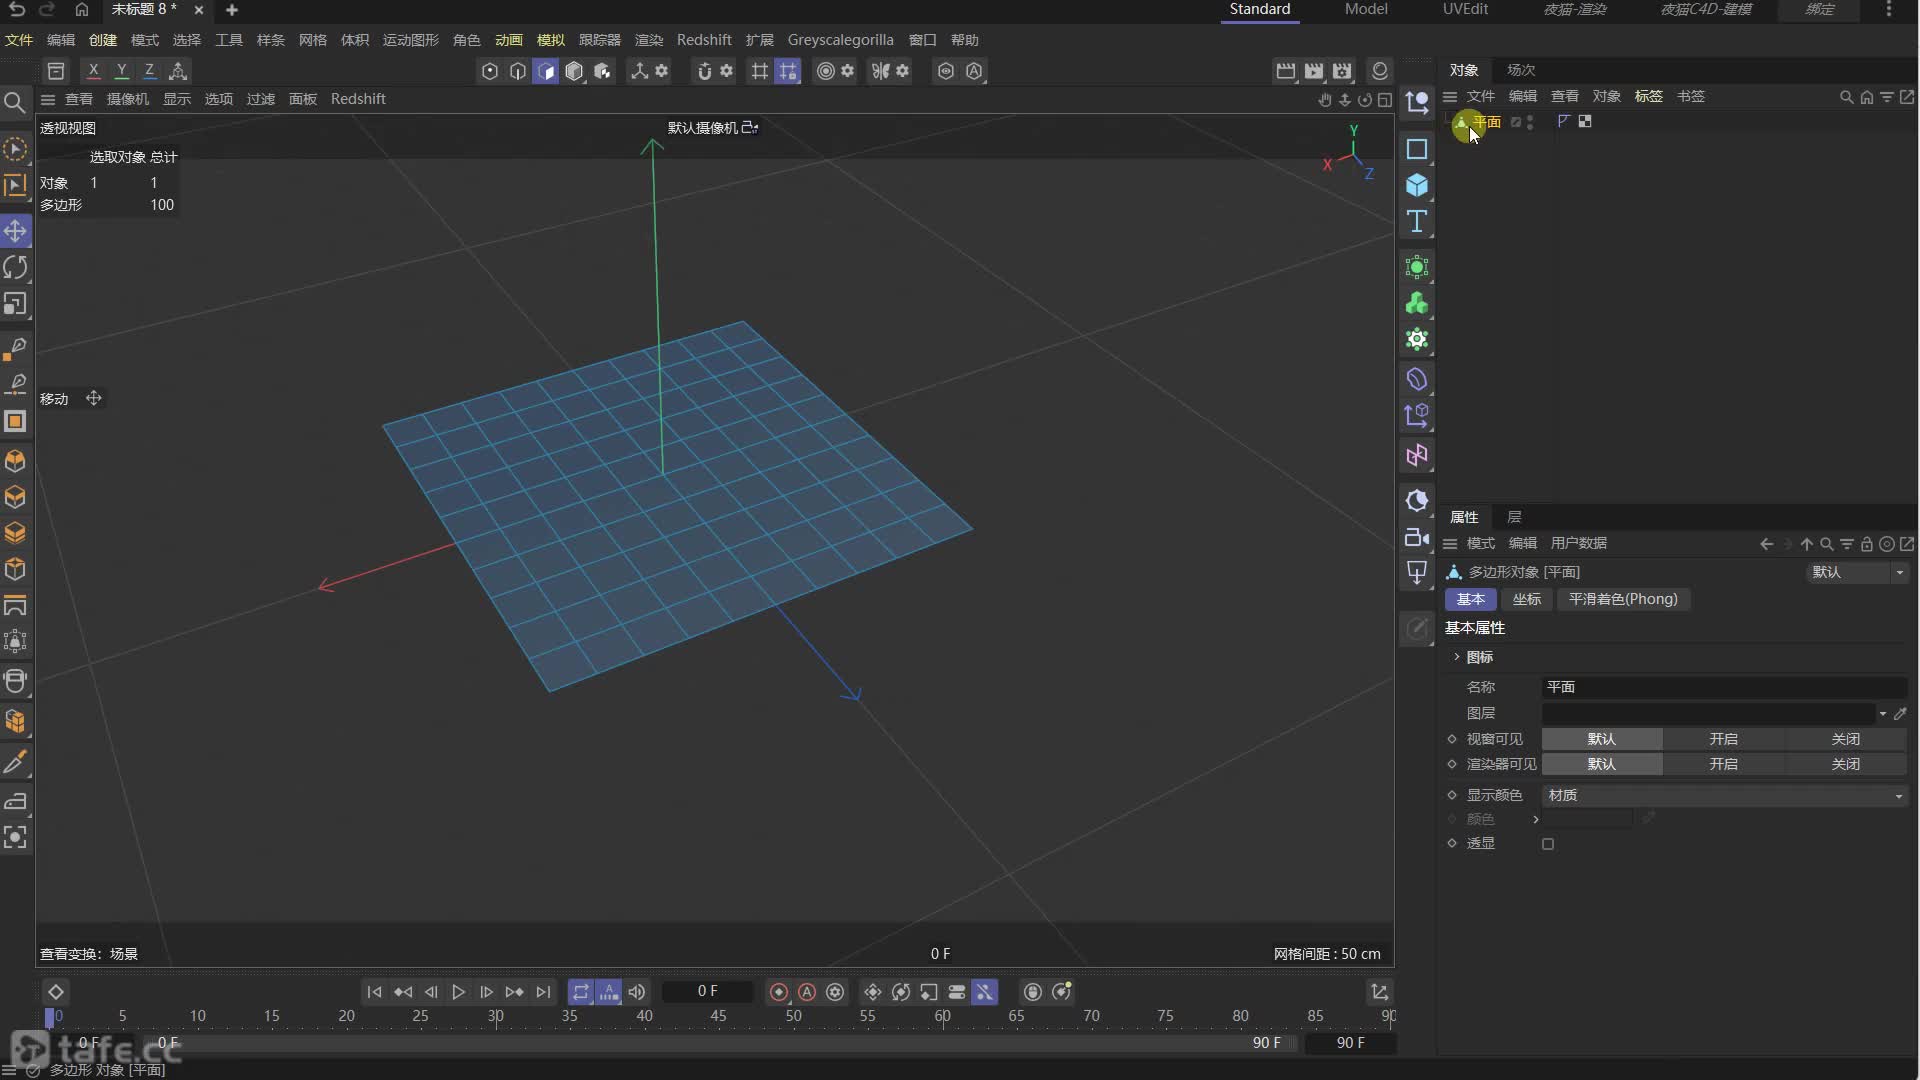This screenshot has height=1080, width=1920.
Task: Play the animation forward
Action: point(458,992)
